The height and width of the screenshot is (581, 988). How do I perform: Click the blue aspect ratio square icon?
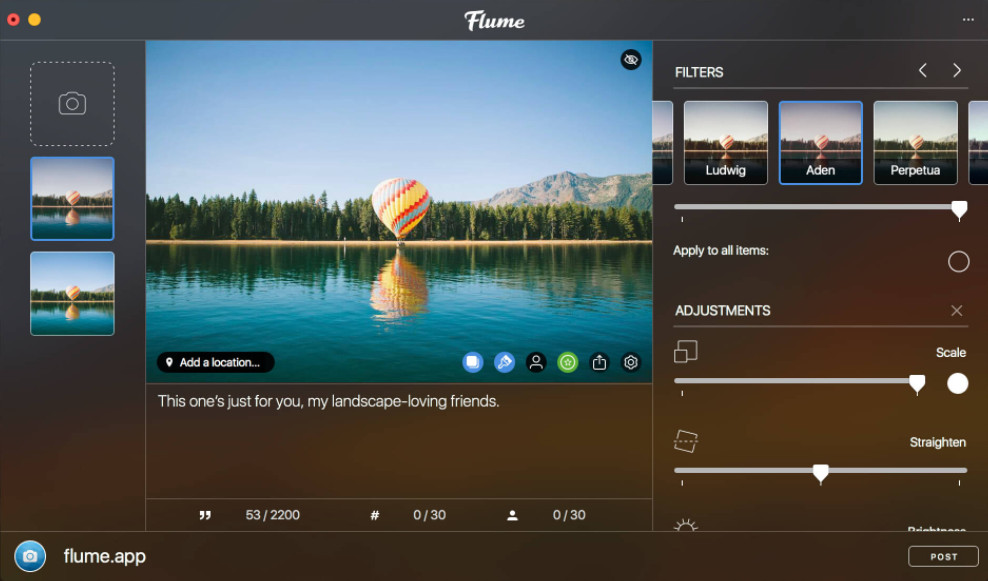tap(473, 362)
